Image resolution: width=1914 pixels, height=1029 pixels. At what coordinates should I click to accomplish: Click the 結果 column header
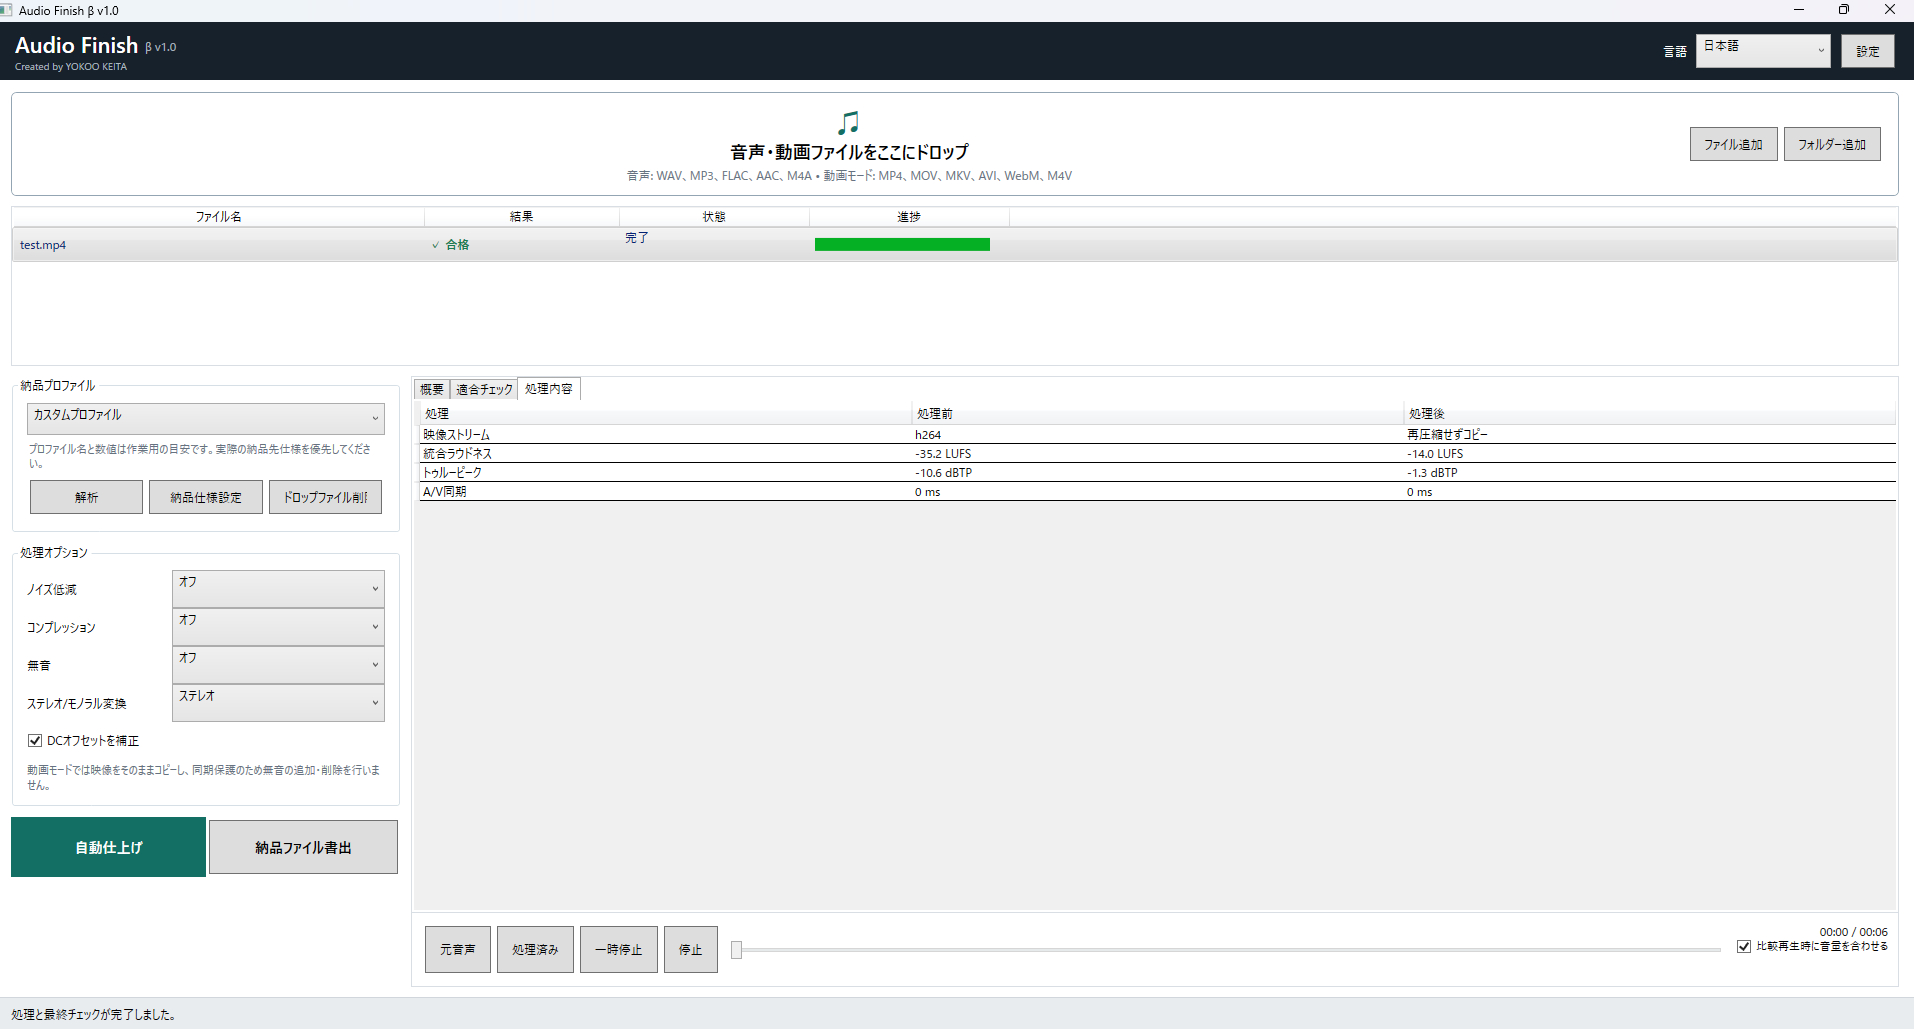pos(521,216)
